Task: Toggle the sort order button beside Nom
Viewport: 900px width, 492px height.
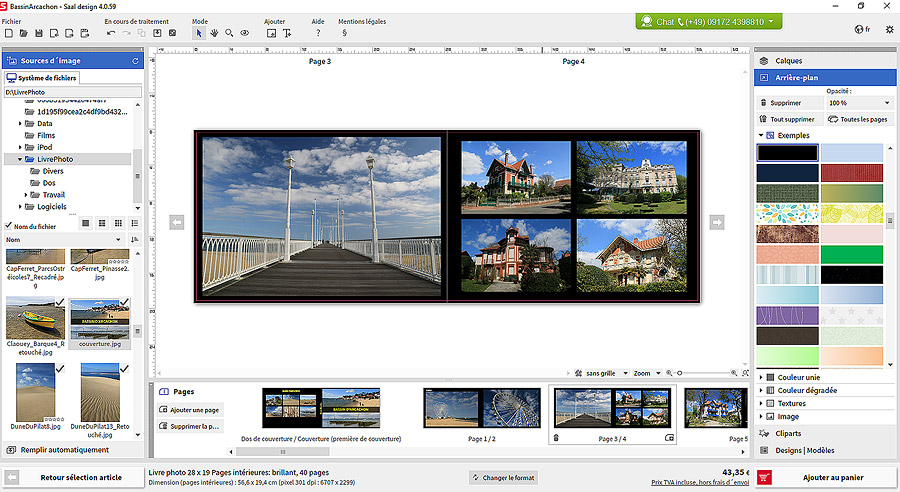Action: pos(135,240)
